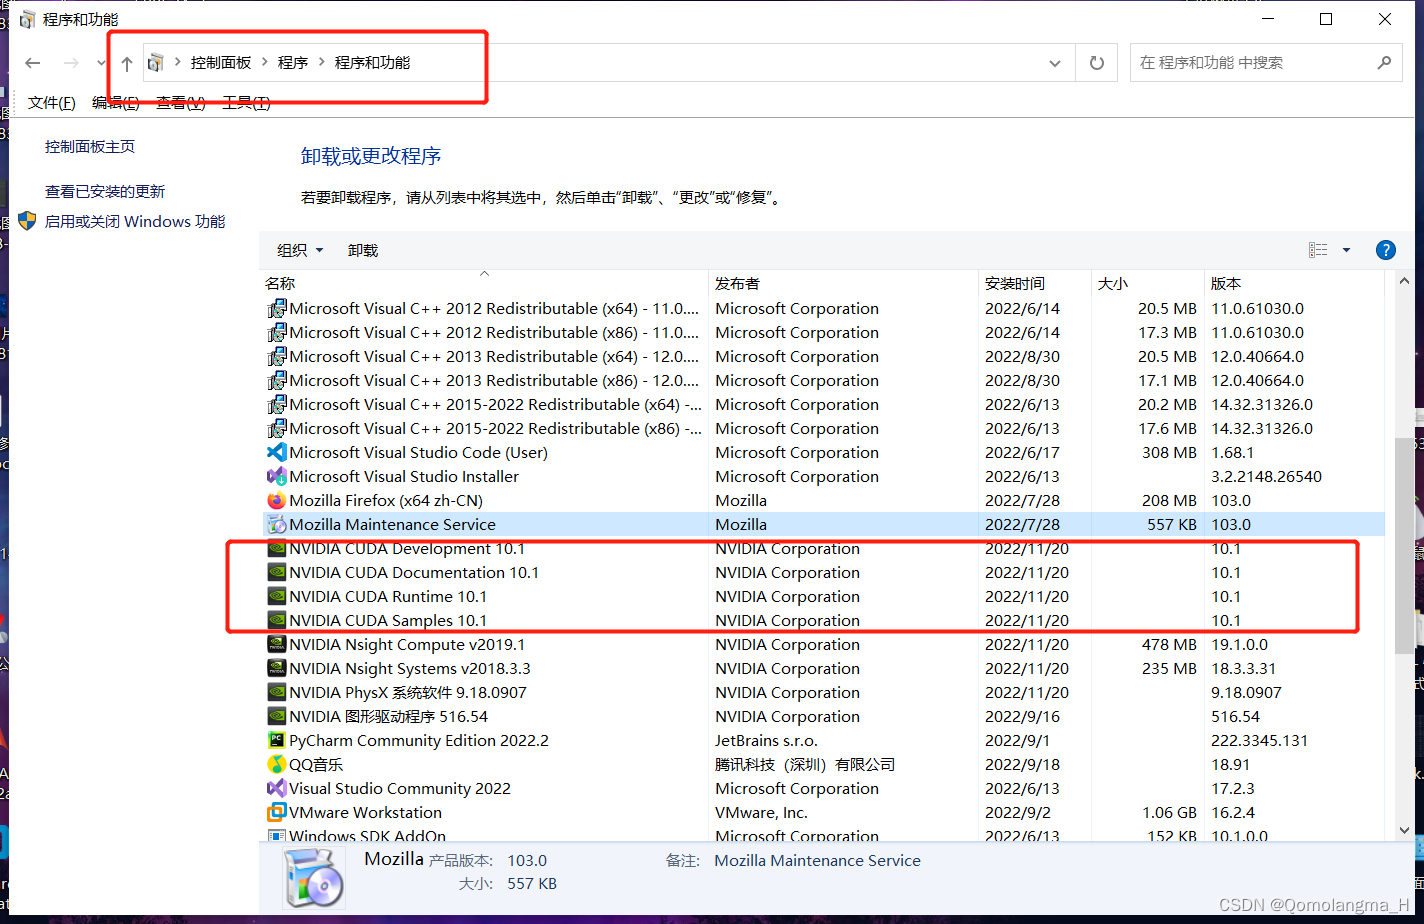Click the Mozilla Firefox program icon
Image resolution: width=1424 pixels, height=924 pixels.
(276, 500)
